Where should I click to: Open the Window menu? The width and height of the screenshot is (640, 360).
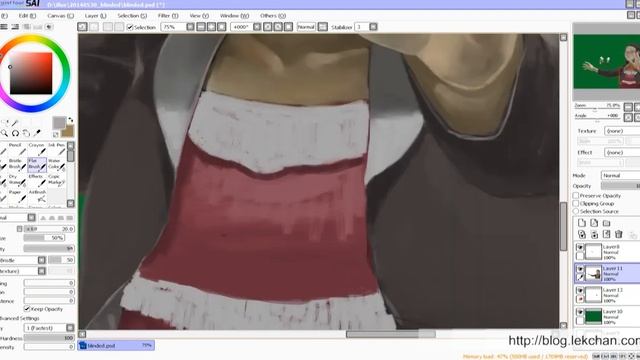coord(234,16)
